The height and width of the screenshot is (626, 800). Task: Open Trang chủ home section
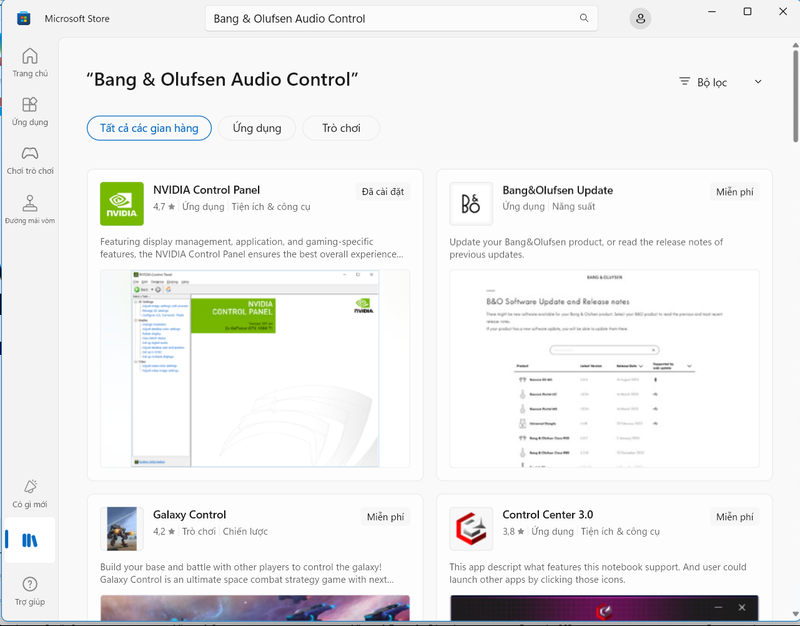[x=30, y=62]
